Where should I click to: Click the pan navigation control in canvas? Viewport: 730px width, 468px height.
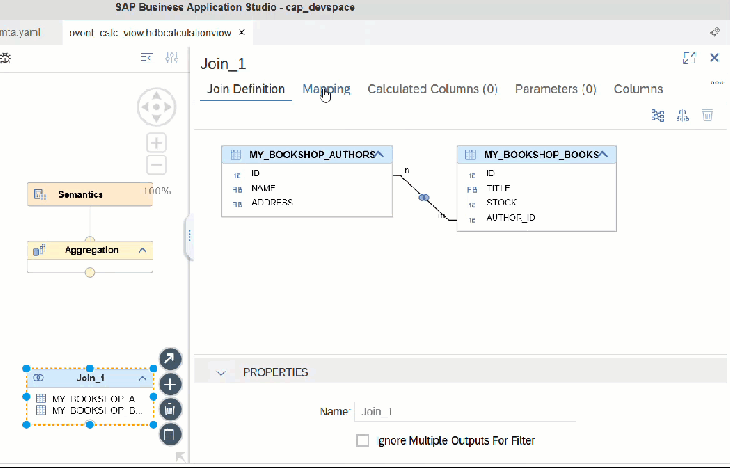tap(156, 107)
